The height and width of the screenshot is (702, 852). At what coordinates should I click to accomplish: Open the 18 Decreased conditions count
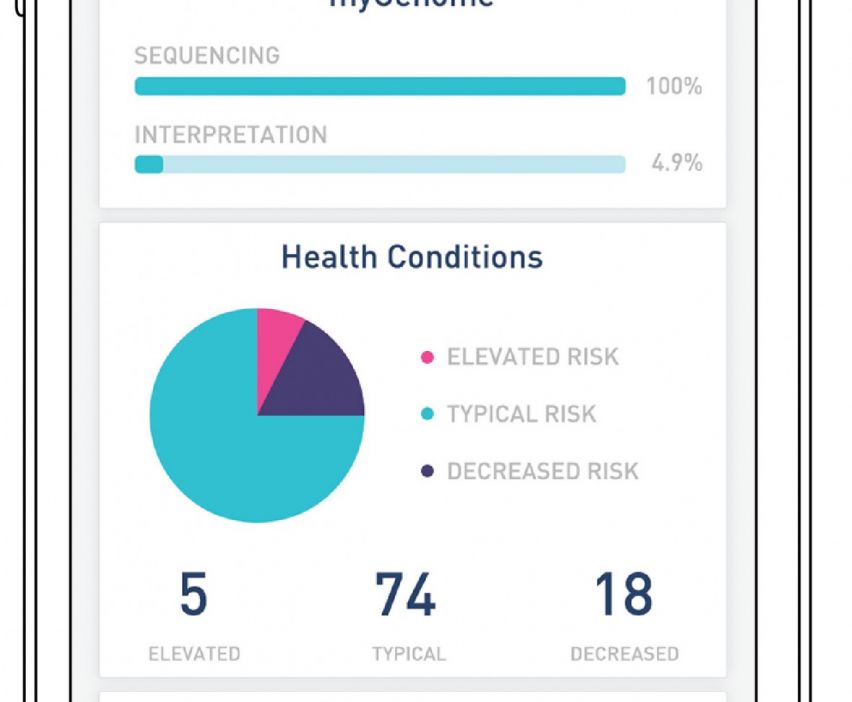623,594
